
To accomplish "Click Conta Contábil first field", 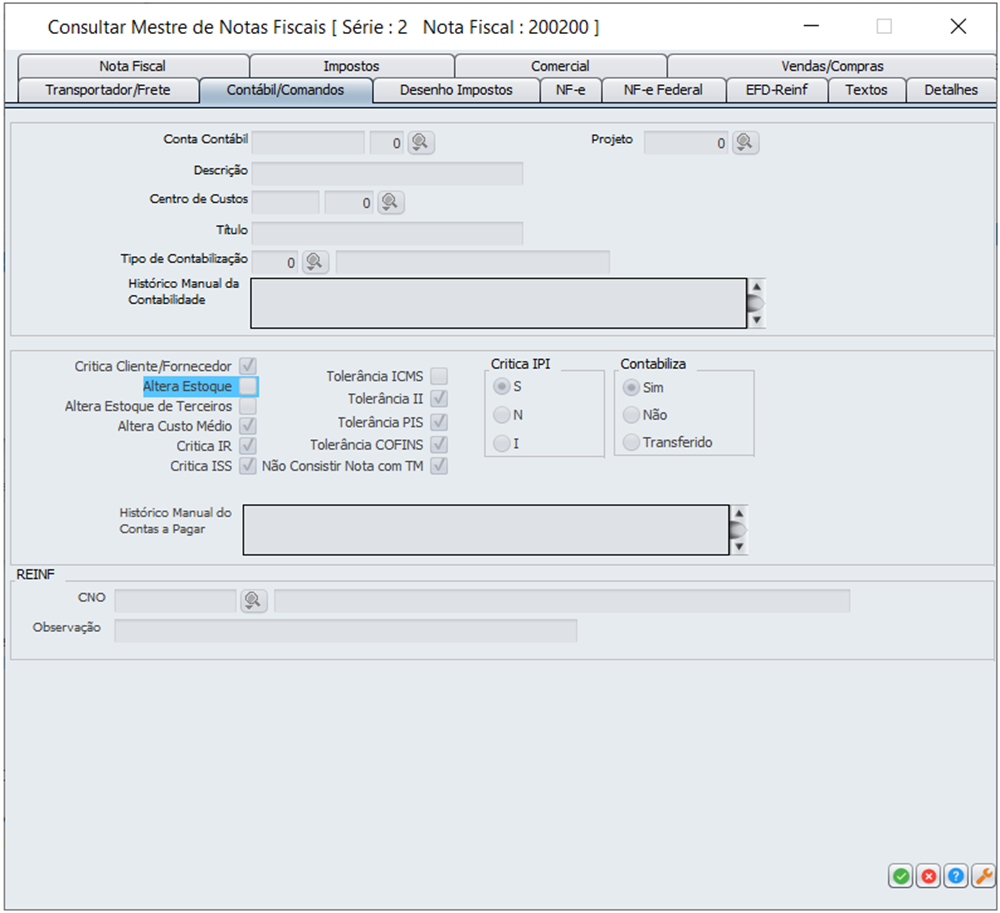I will coord(308,143).
